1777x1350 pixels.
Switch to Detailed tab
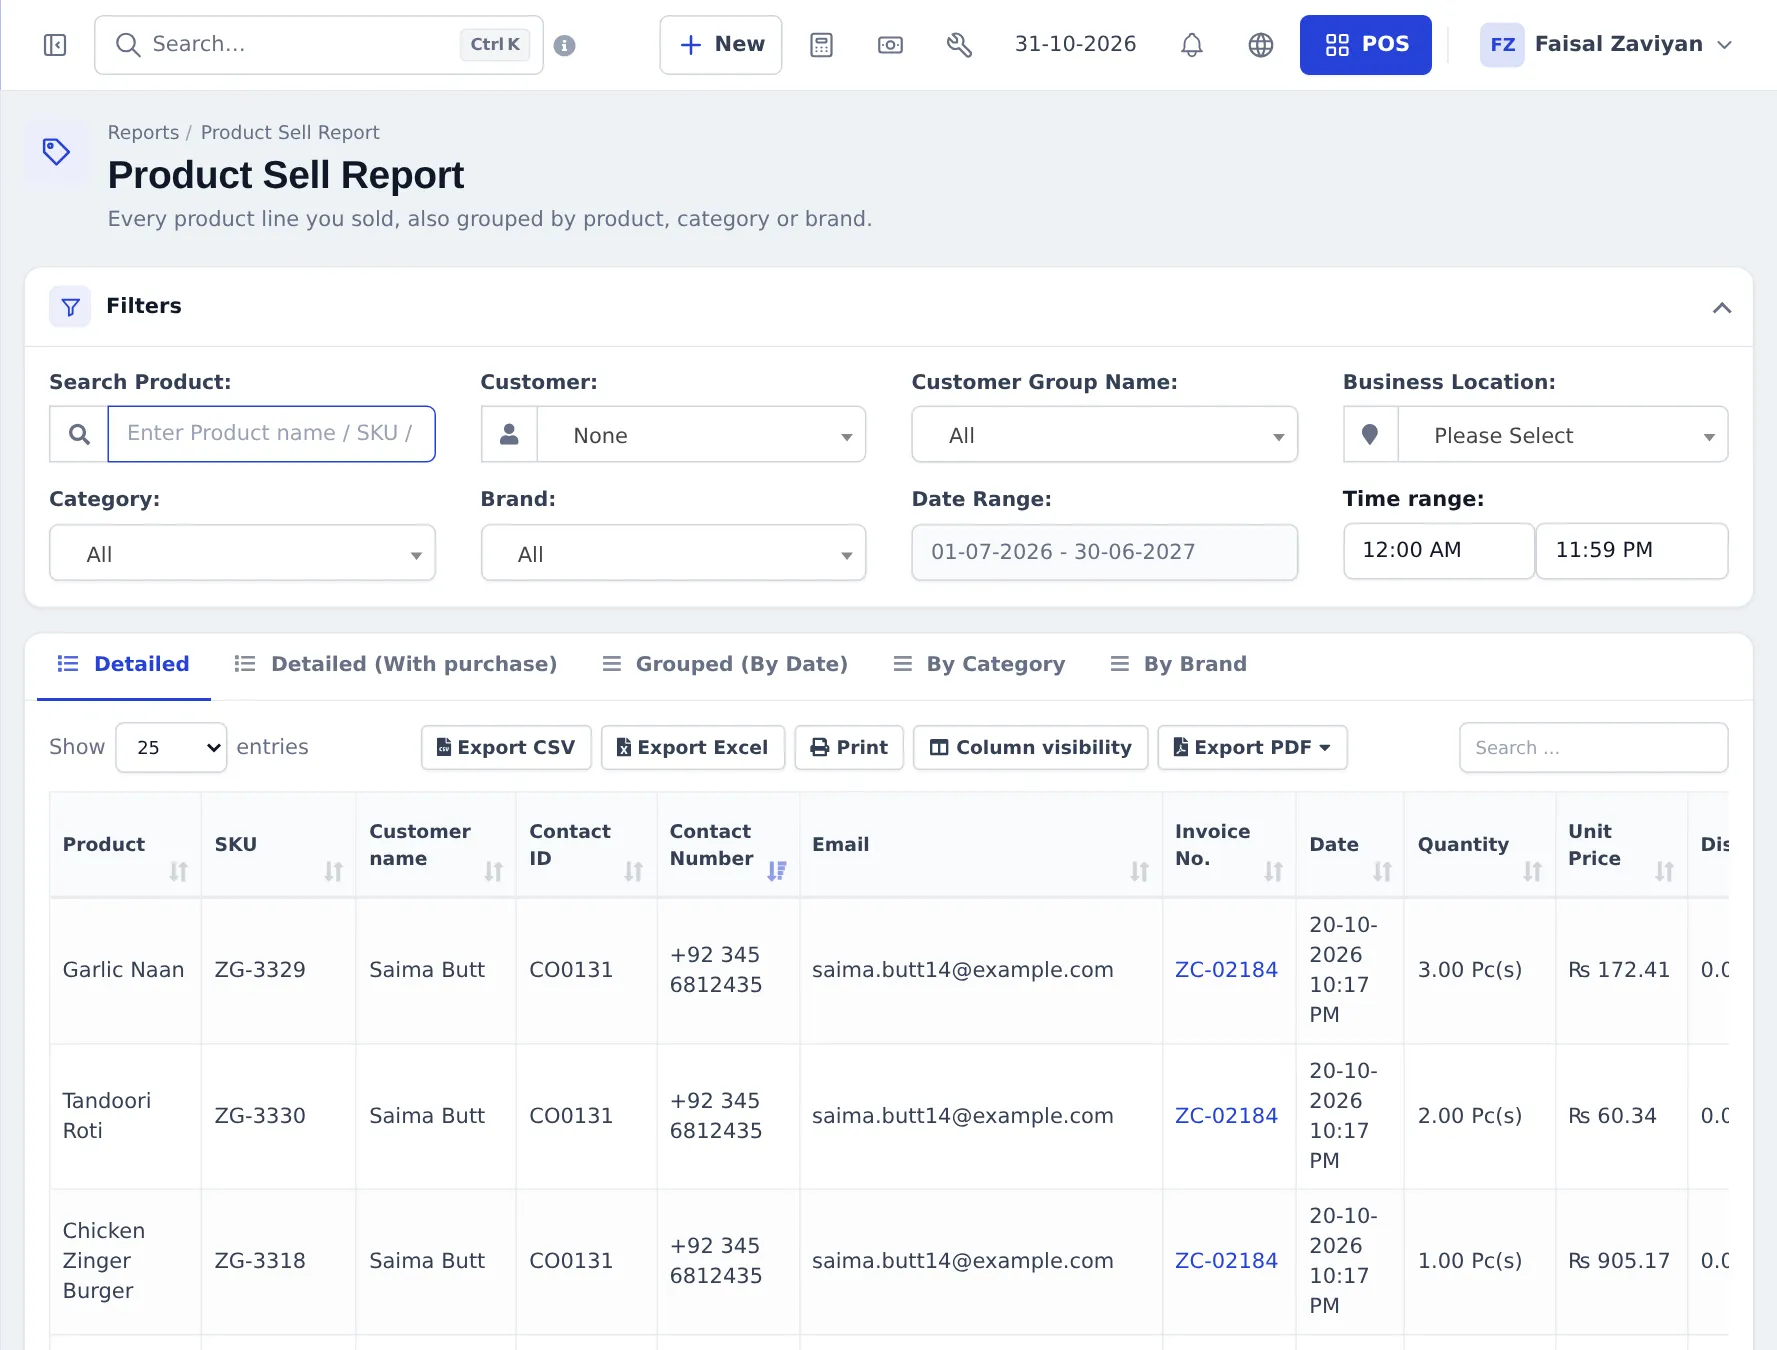point(123,664)
